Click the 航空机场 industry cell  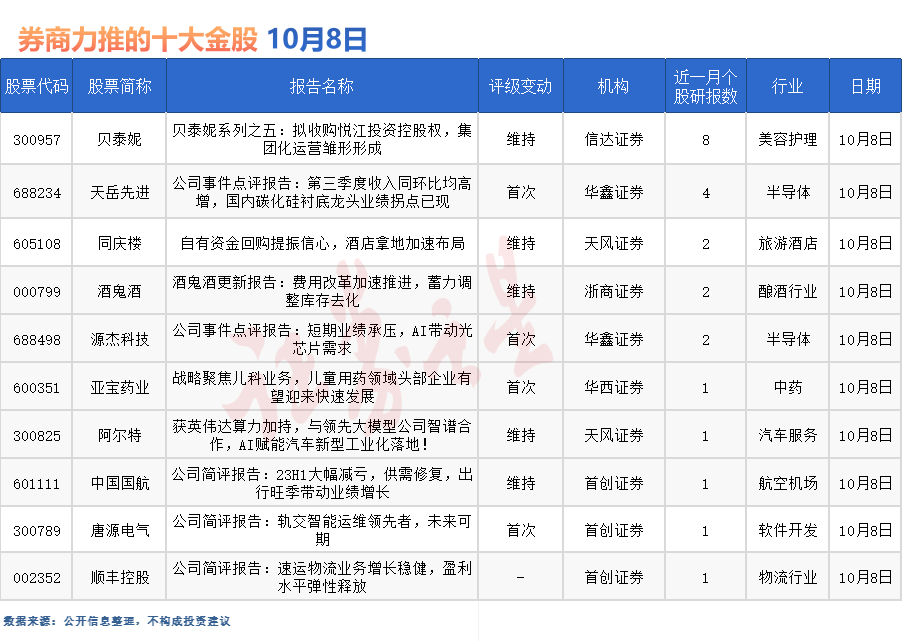(x=788, y=483)
